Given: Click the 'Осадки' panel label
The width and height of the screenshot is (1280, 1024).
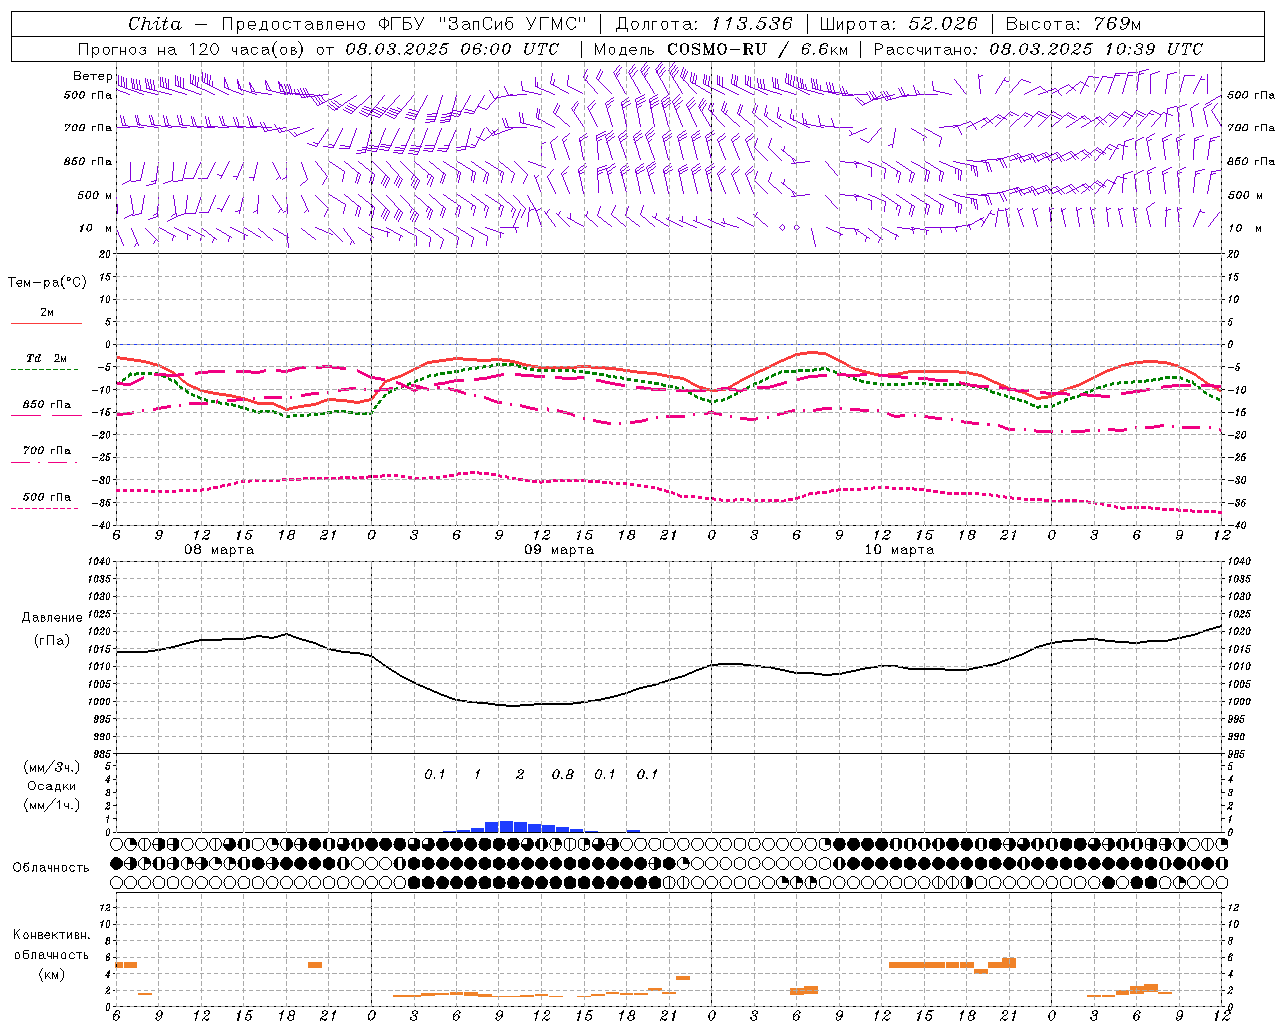Looking at the screenshot, I should 52,786.
